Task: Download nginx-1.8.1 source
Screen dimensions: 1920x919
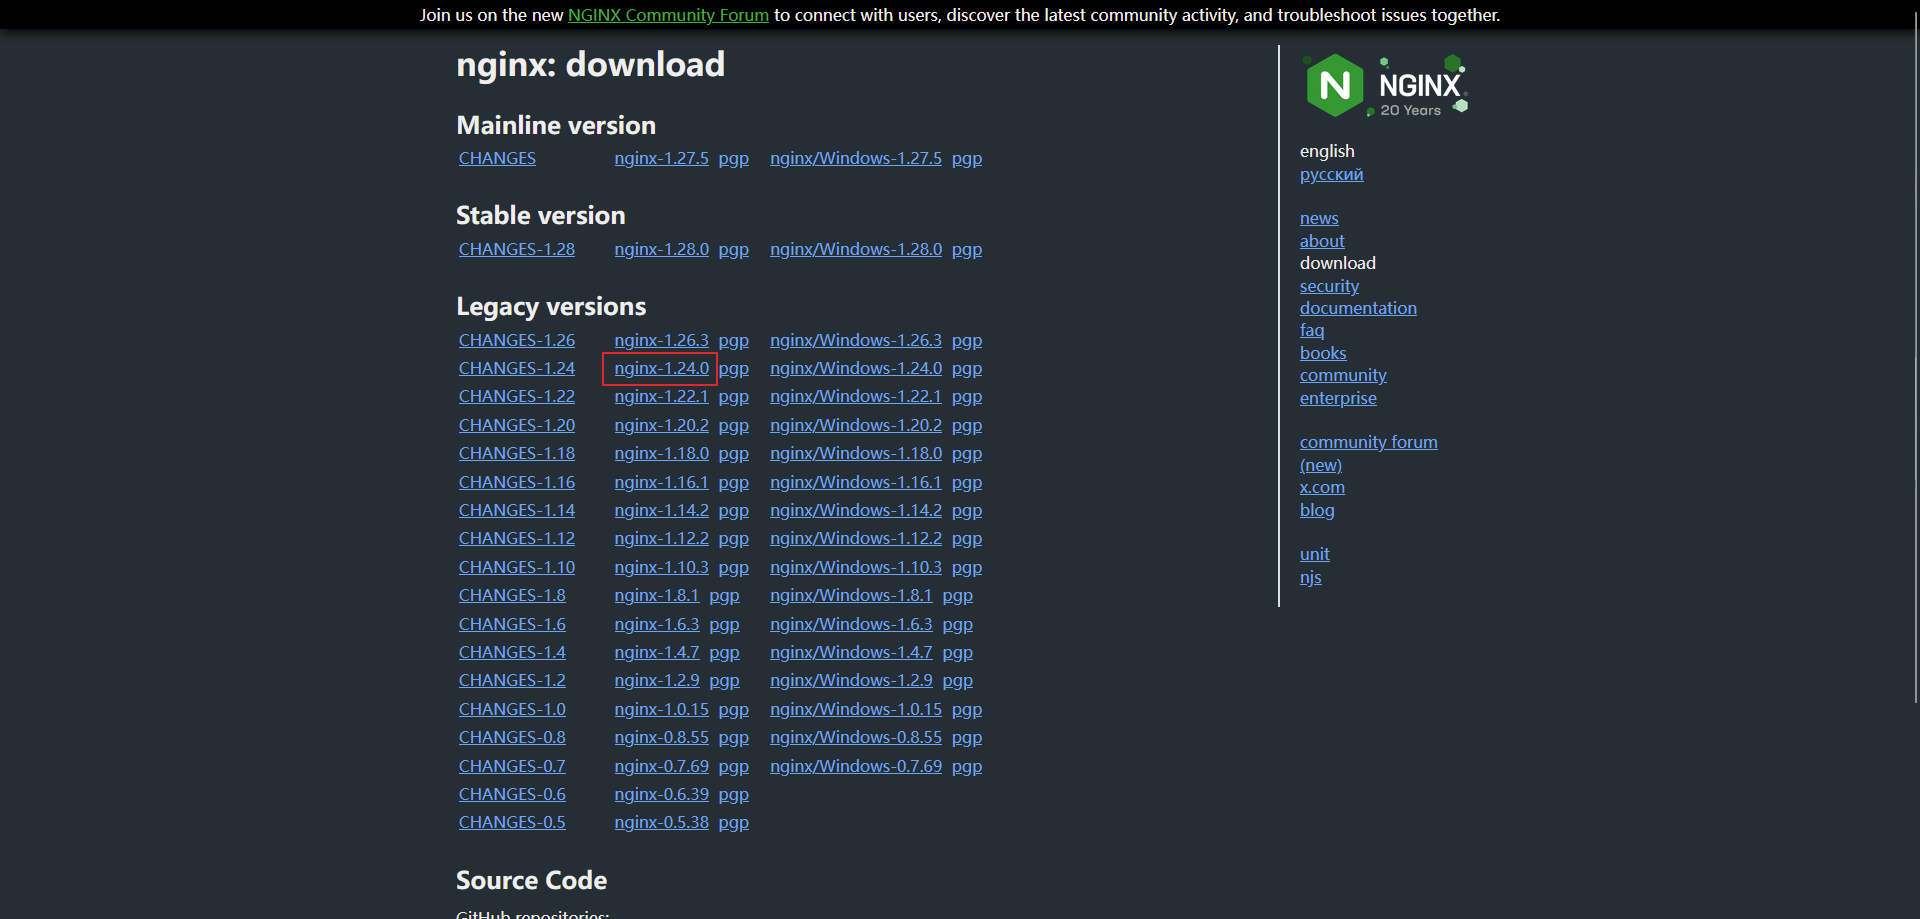Action: (x=657, y=595)
